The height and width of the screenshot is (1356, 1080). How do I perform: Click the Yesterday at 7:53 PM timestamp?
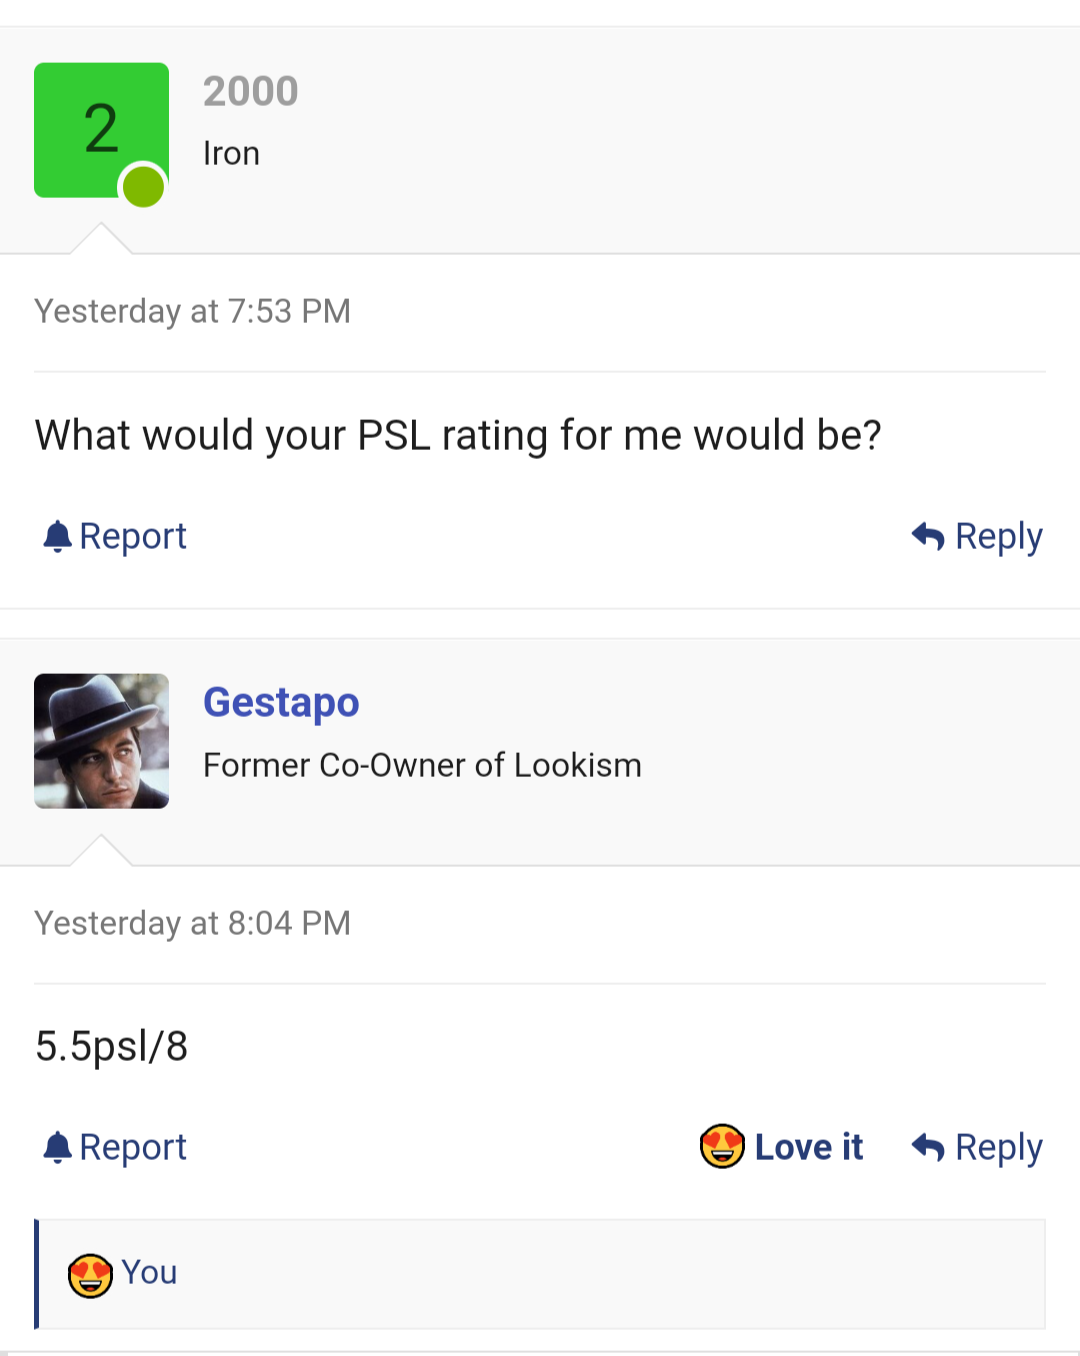coord(192,311)
